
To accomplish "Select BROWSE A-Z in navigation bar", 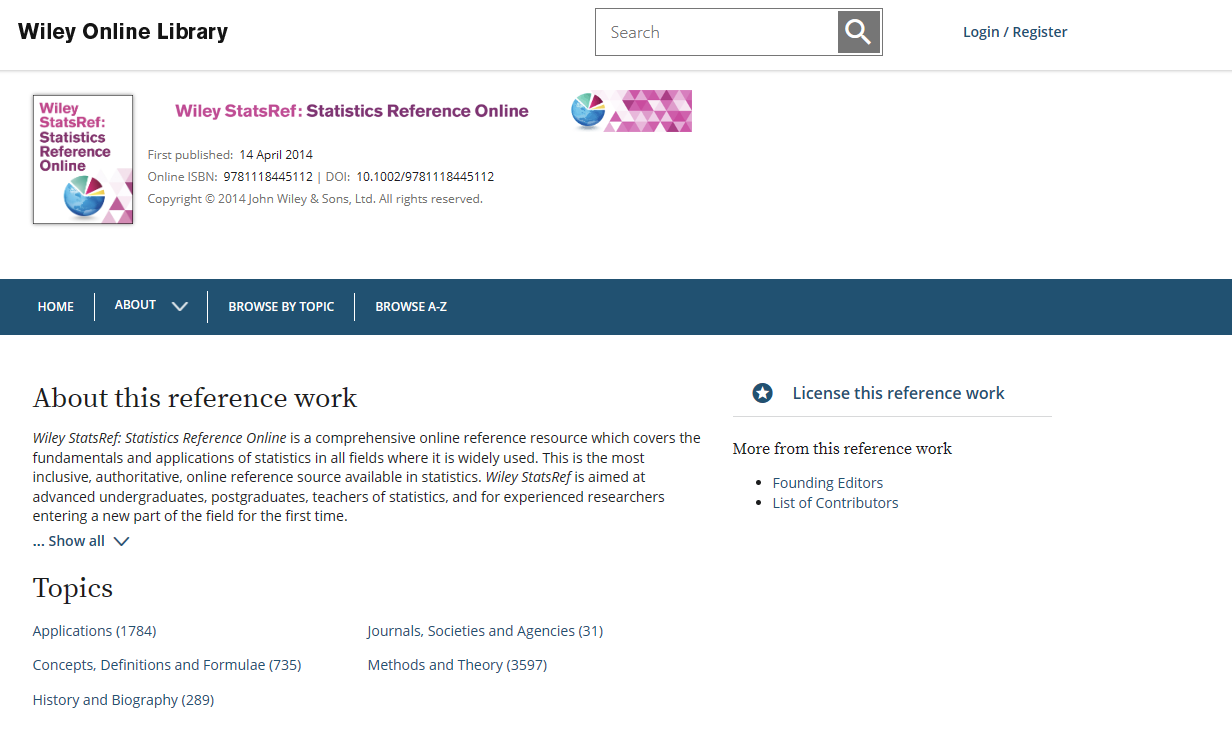I will click(x=411, y=307).
